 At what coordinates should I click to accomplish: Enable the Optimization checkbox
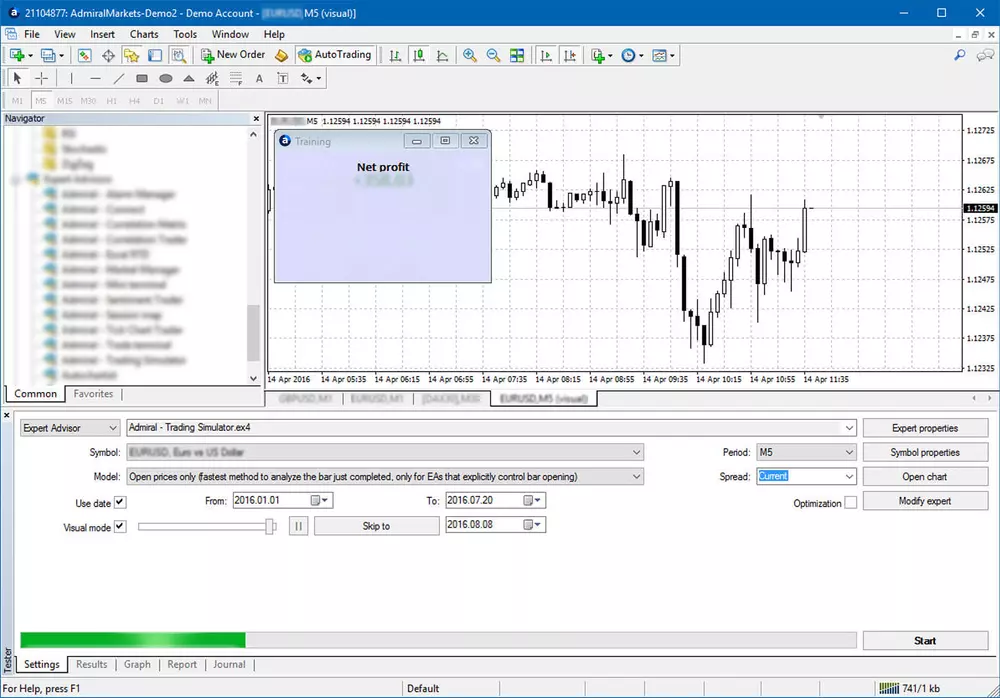click(x=852, y=503)
